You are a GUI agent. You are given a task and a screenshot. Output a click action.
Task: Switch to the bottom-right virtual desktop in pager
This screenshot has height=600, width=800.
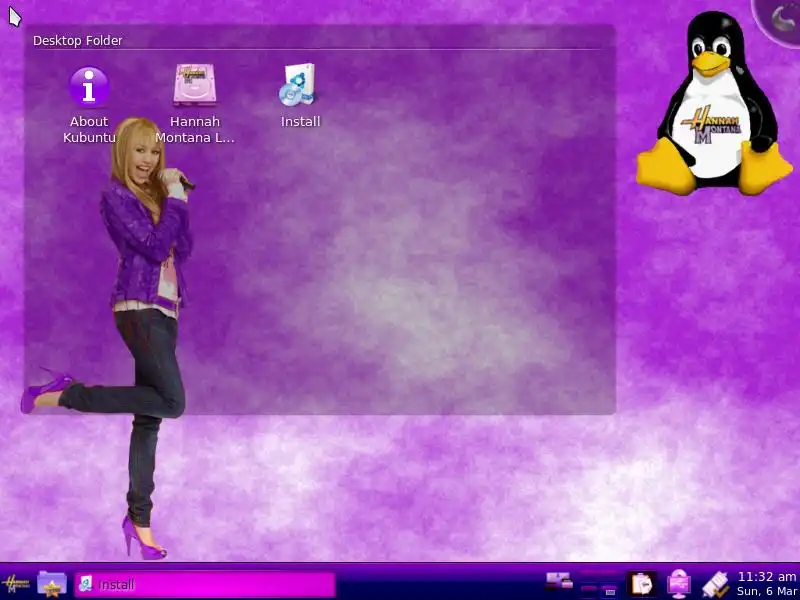pyautogui.click(x=610, y=591)
